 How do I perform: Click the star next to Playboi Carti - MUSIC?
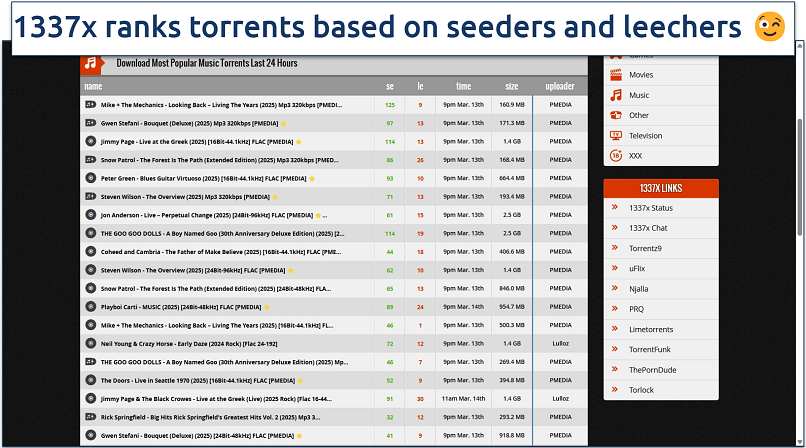click(267, 307)
